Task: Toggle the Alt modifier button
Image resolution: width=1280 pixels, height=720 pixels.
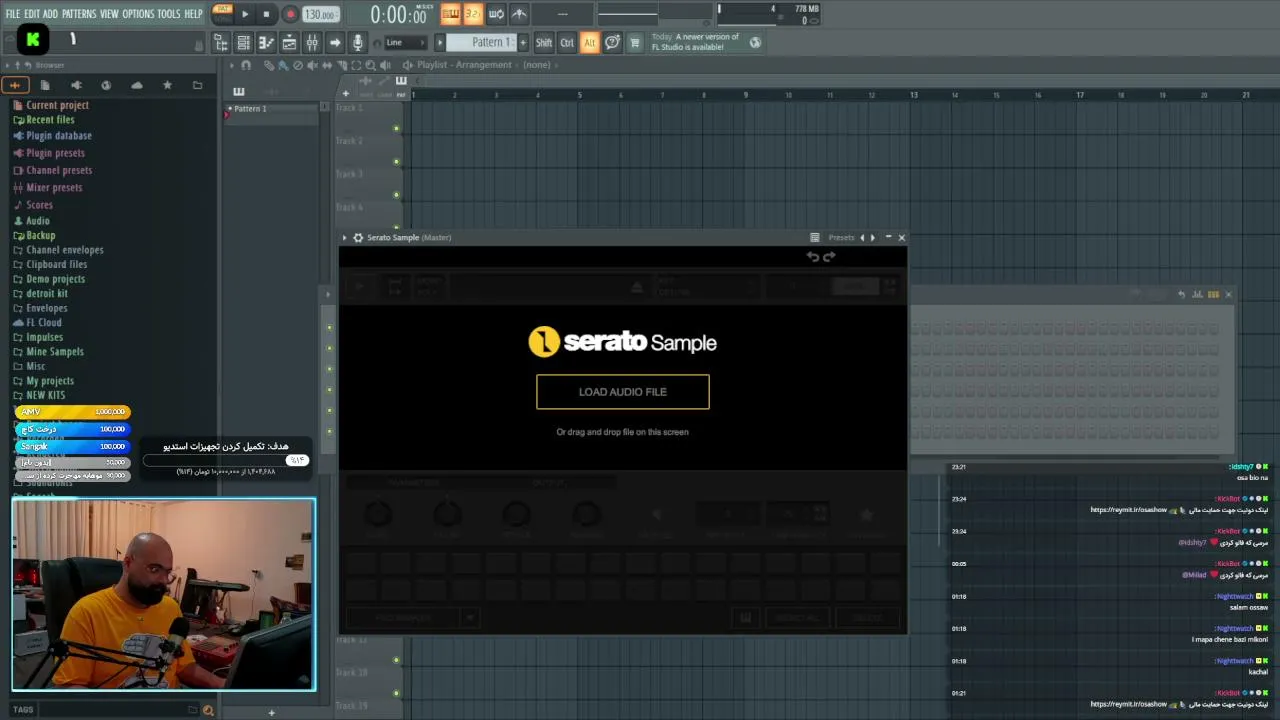Action: (589, 42)
